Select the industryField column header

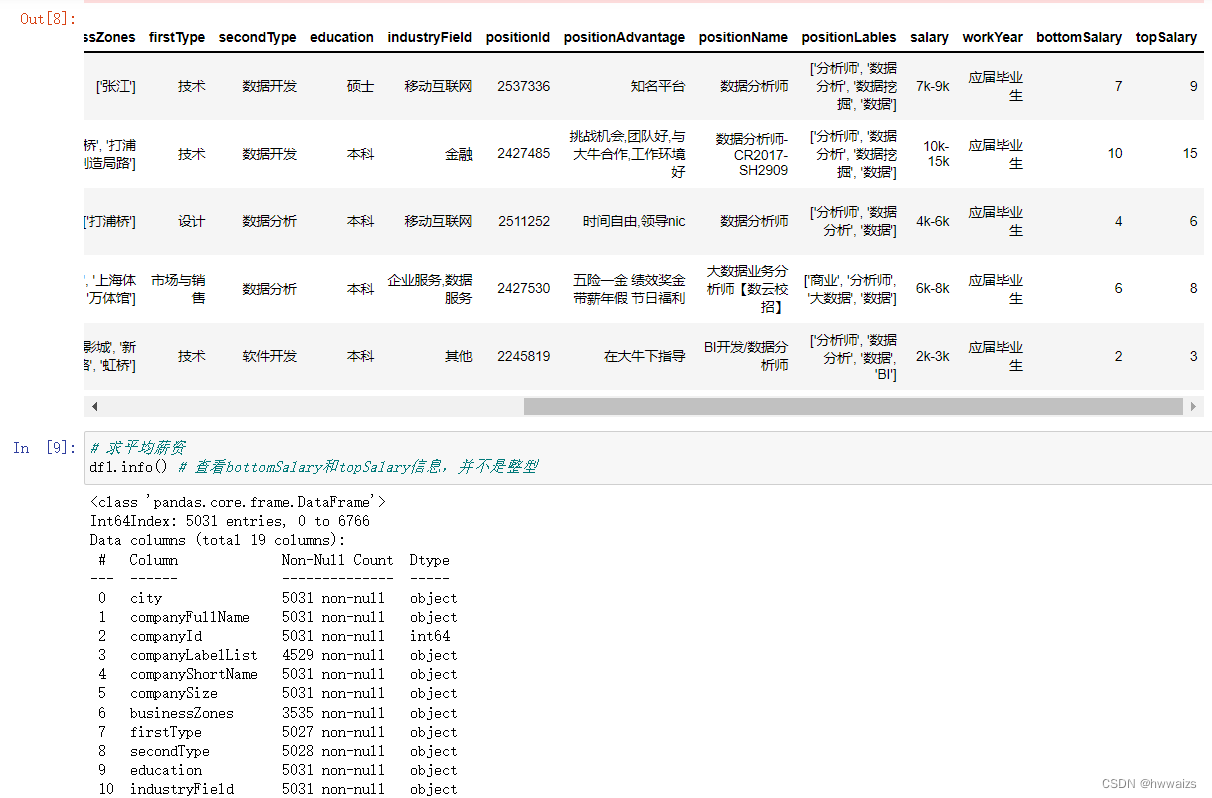pyautogui.click(x=430, y=37)
